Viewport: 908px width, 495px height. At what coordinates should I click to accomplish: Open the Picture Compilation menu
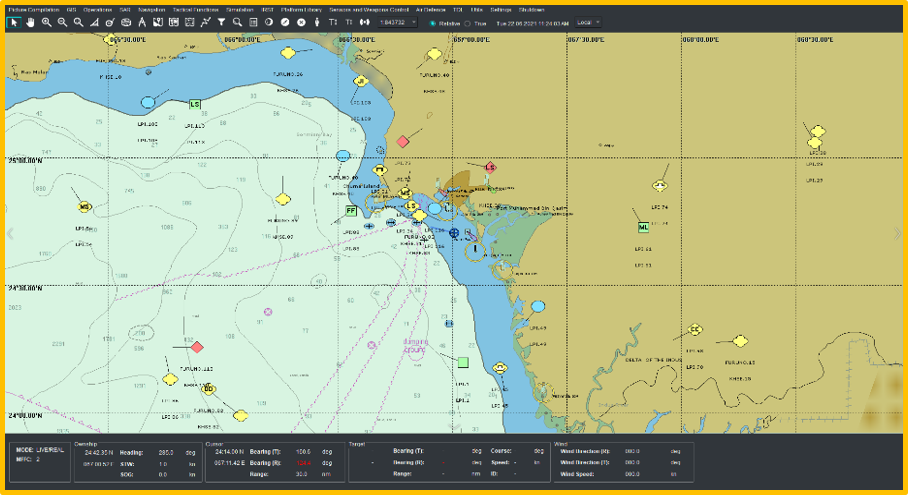tap(34, 9)
